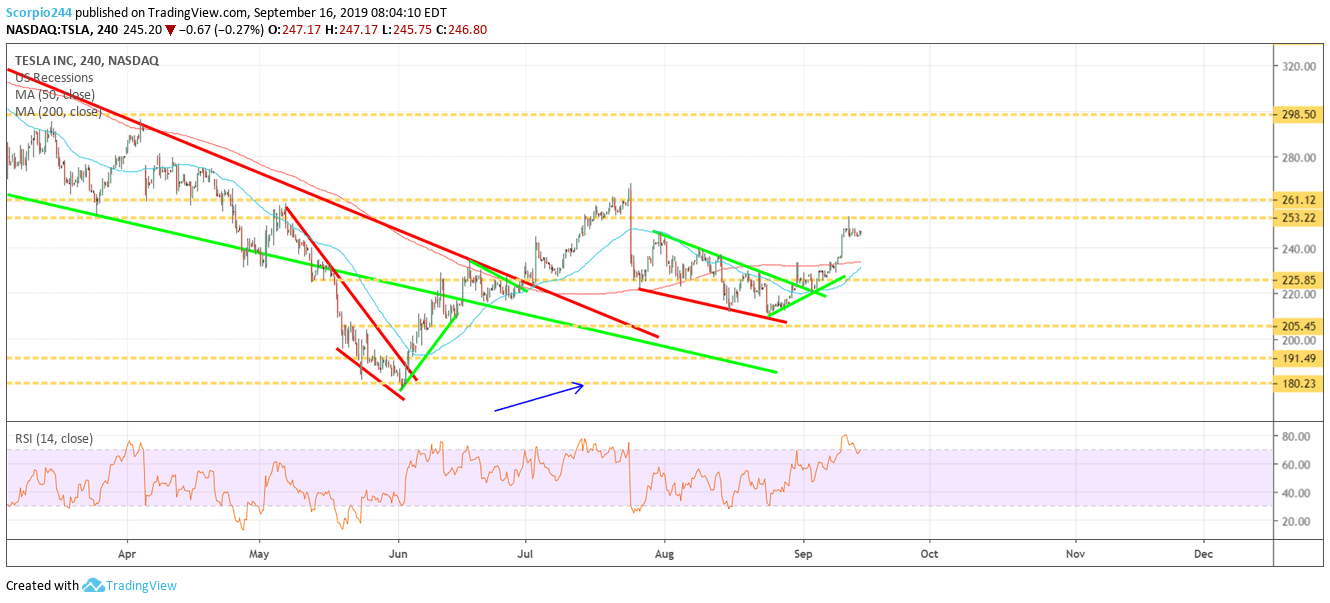Select the 180.23 level price label

coord(1298,383)
